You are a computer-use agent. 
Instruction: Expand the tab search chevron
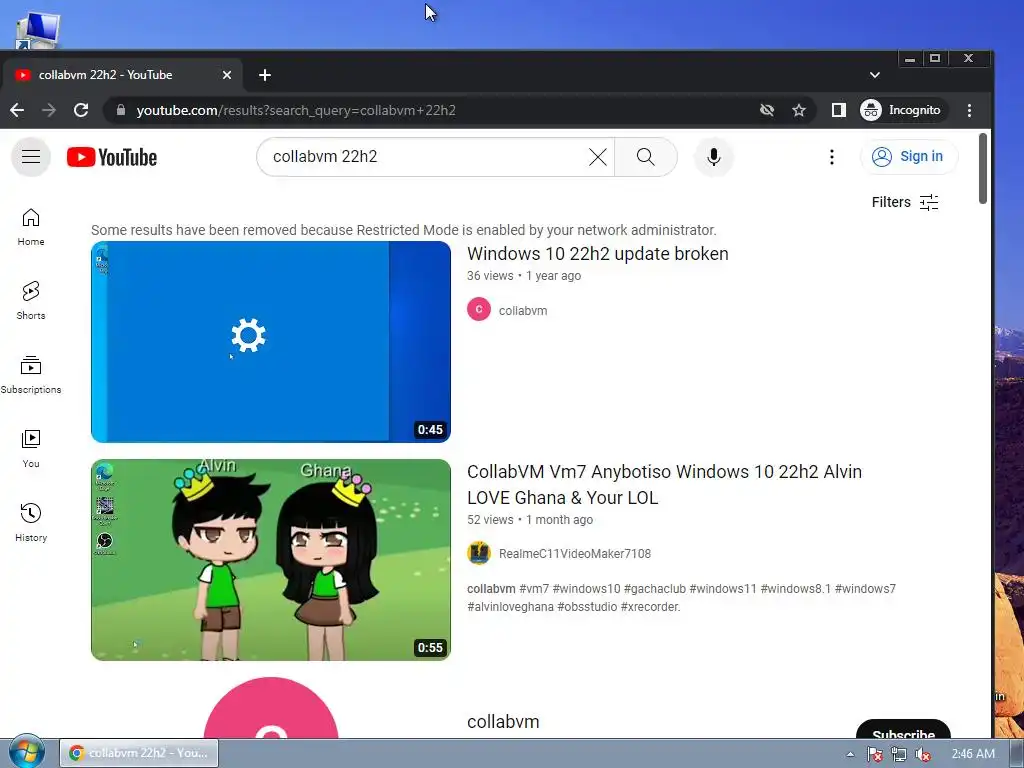874,75
